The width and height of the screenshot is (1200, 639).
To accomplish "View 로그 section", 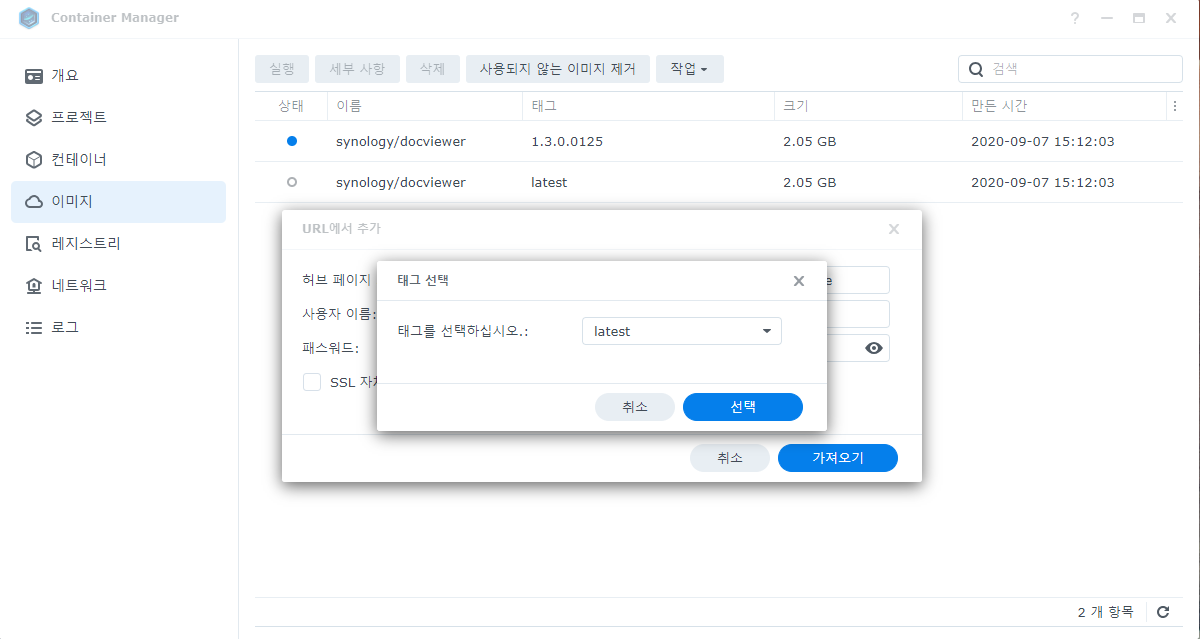I will coord(118,328).
